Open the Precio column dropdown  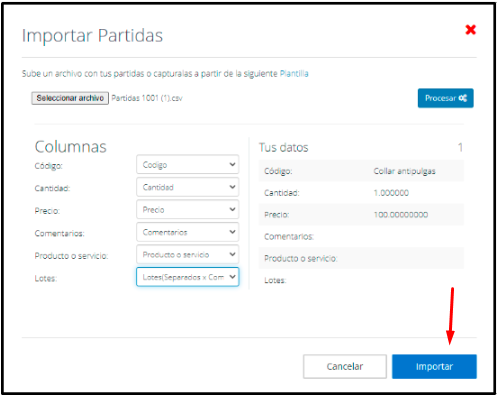[x=188, y=209]
